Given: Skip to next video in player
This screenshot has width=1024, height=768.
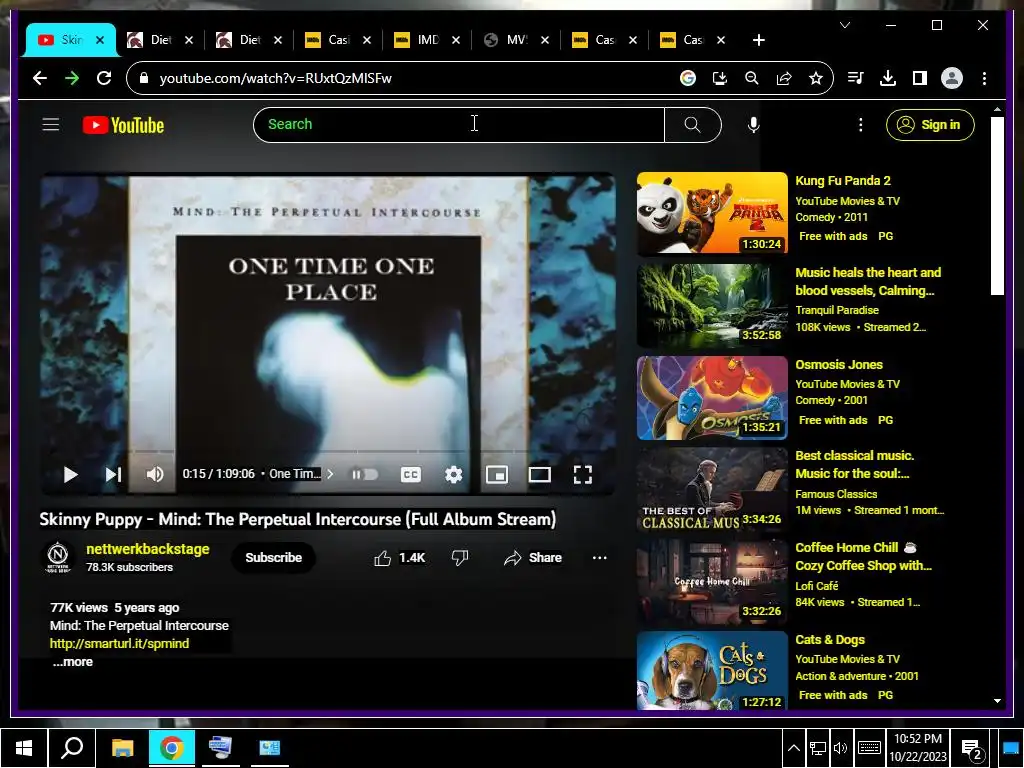Looking at the screenshot, I should [x=113, y=475].
